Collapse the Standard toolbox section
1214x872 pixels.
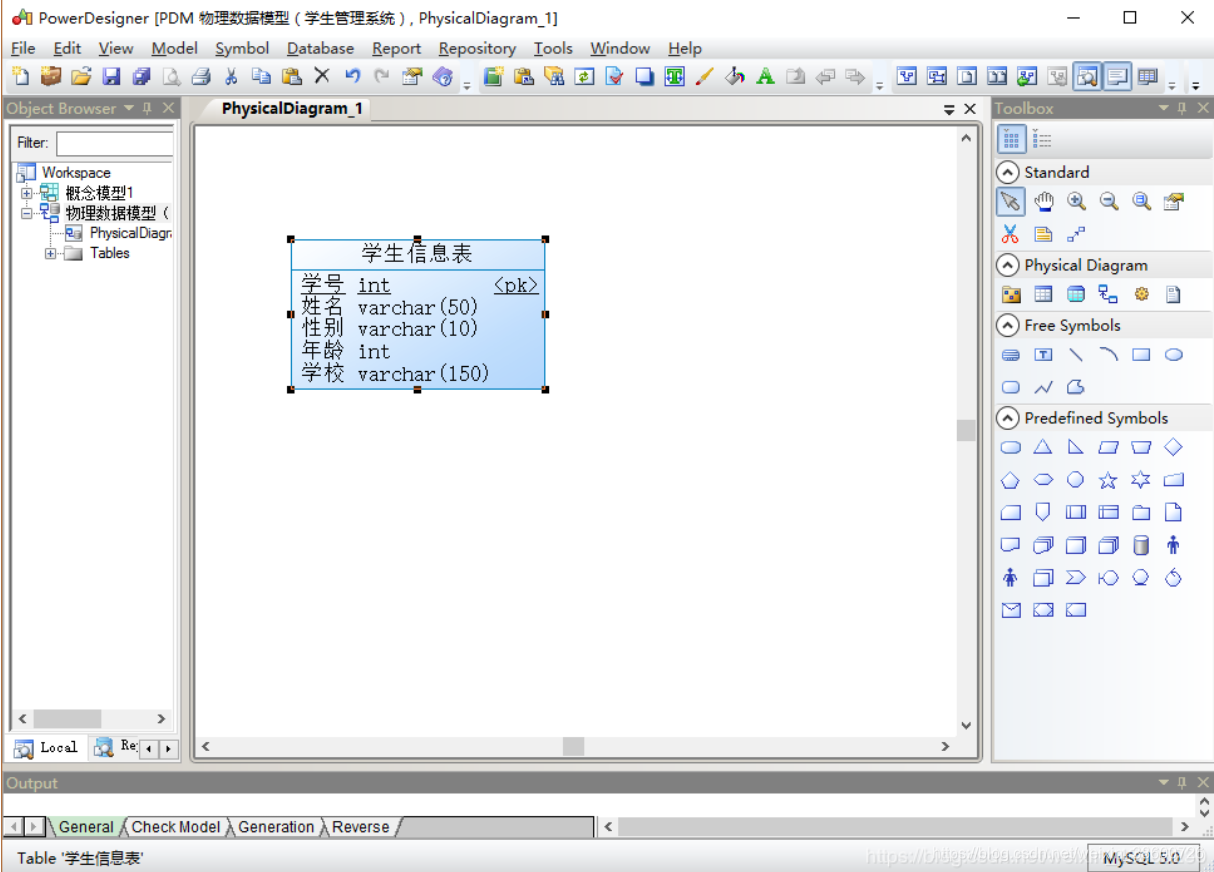click(1008, 172)
